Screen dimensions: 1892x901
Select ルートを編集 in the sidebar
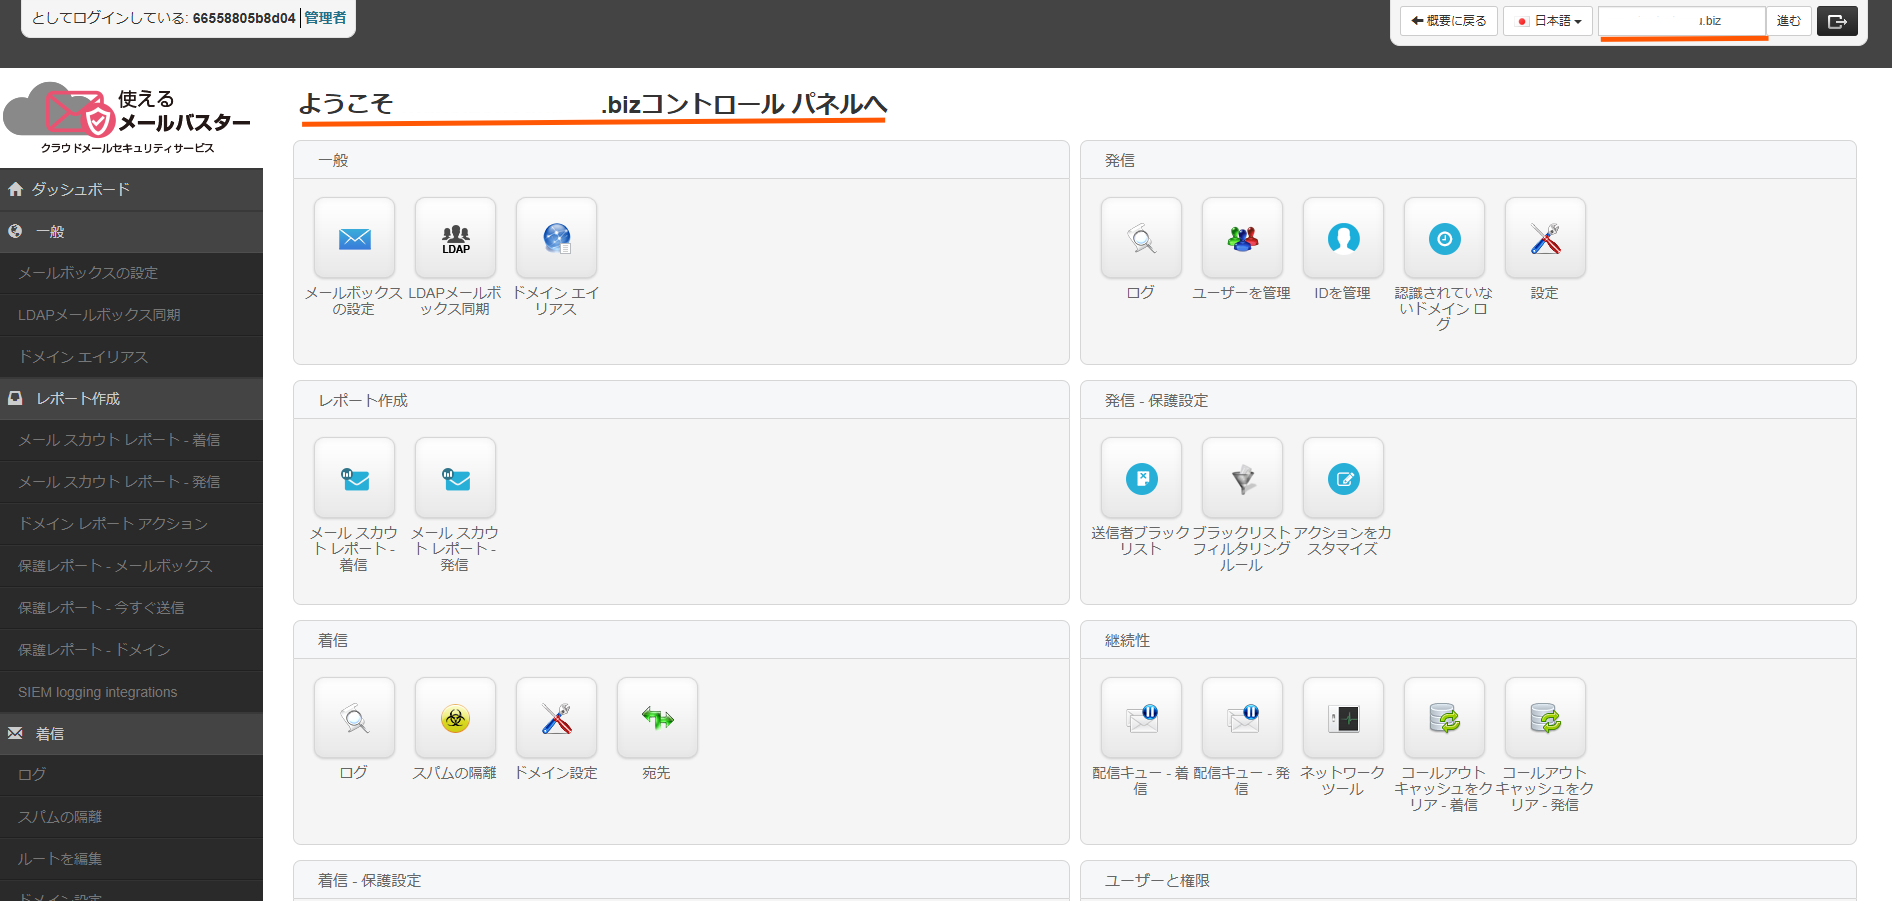(x=131, y=859)
